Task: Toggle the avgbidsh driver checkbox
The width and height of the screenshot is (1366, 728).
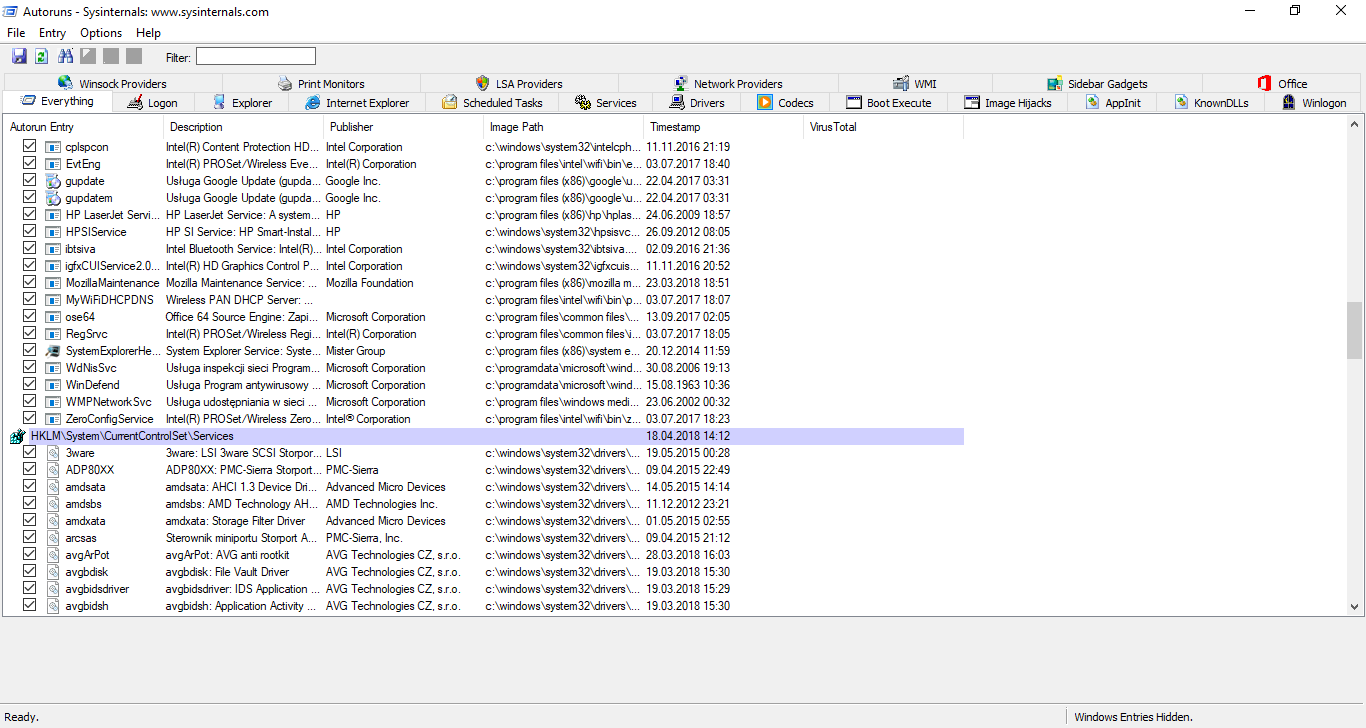Action: coord(29,606)
